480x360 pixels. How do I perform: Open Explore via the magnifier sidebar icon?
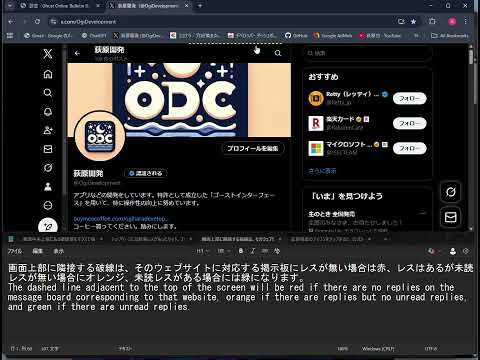pos(48,93)
